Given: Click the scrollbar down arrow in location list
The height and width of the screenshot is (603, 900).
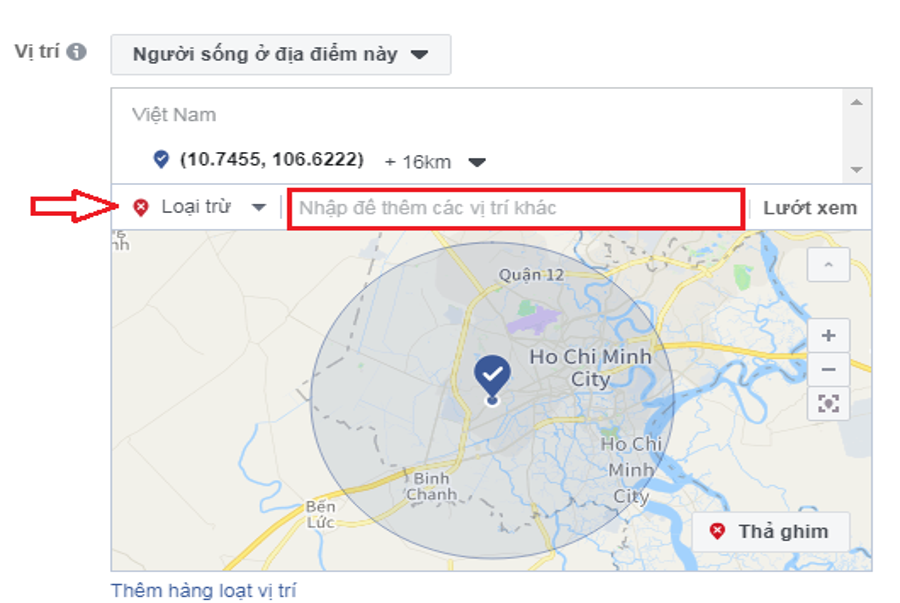Looking at the screenshot, I should point(857,169).
